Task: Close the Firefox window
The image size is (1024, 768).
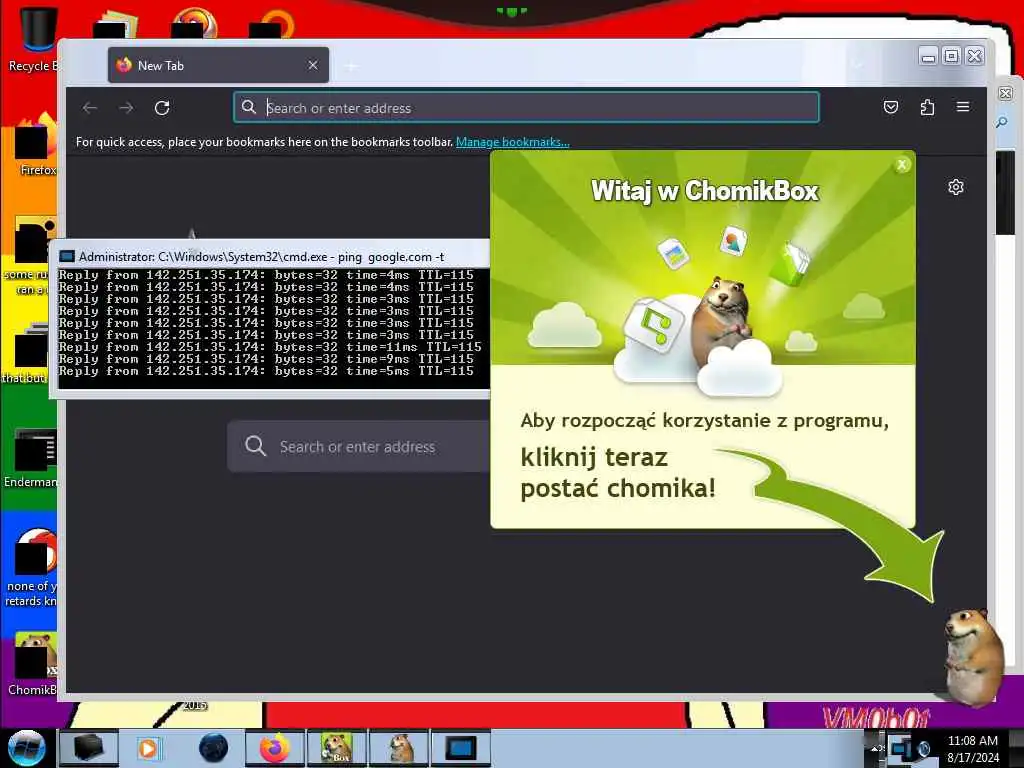Action: pyautogui.click(x=974, y=57)
